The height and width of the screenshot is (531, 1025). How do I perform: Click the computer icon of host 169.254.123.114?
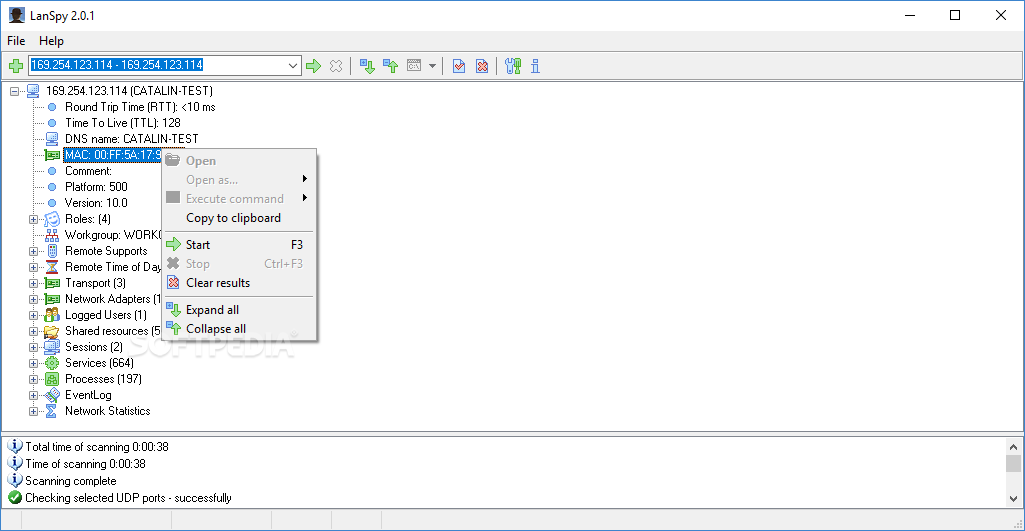pos(33,91)
